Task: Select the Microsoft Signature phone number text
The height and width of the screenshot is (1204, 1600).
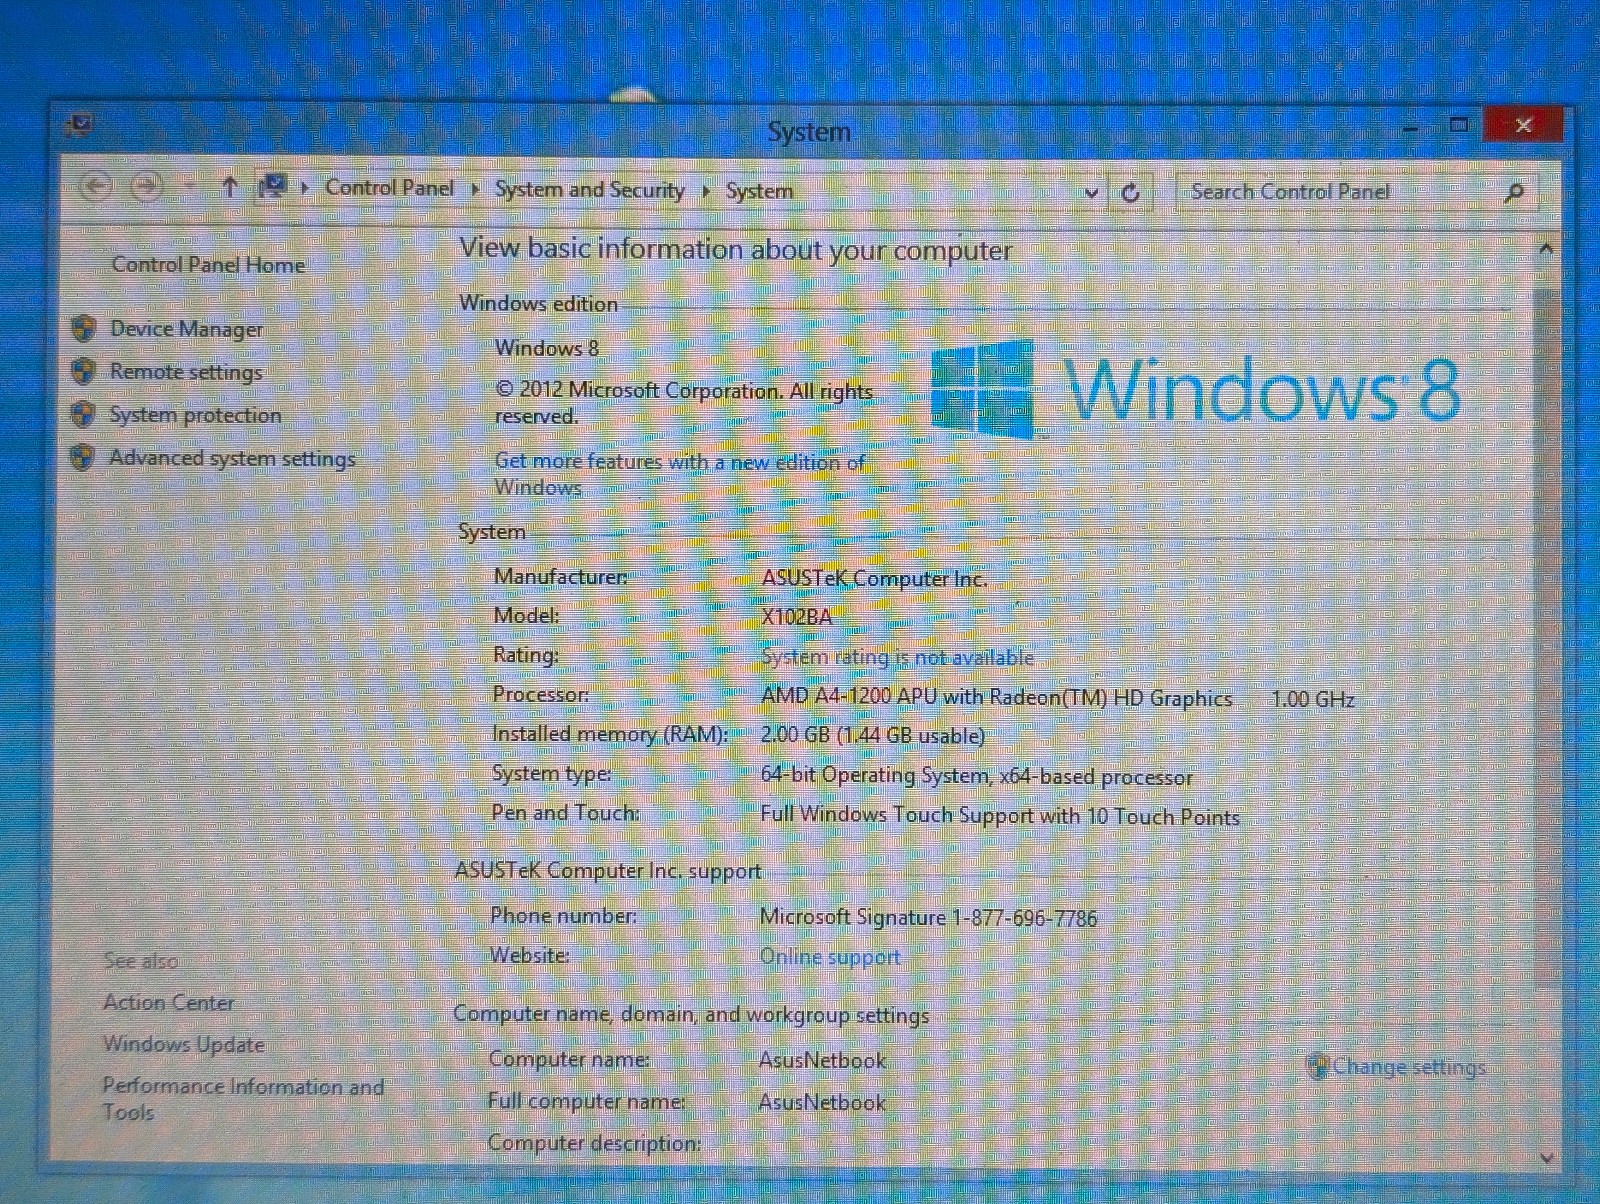Action: coord(928,917)
